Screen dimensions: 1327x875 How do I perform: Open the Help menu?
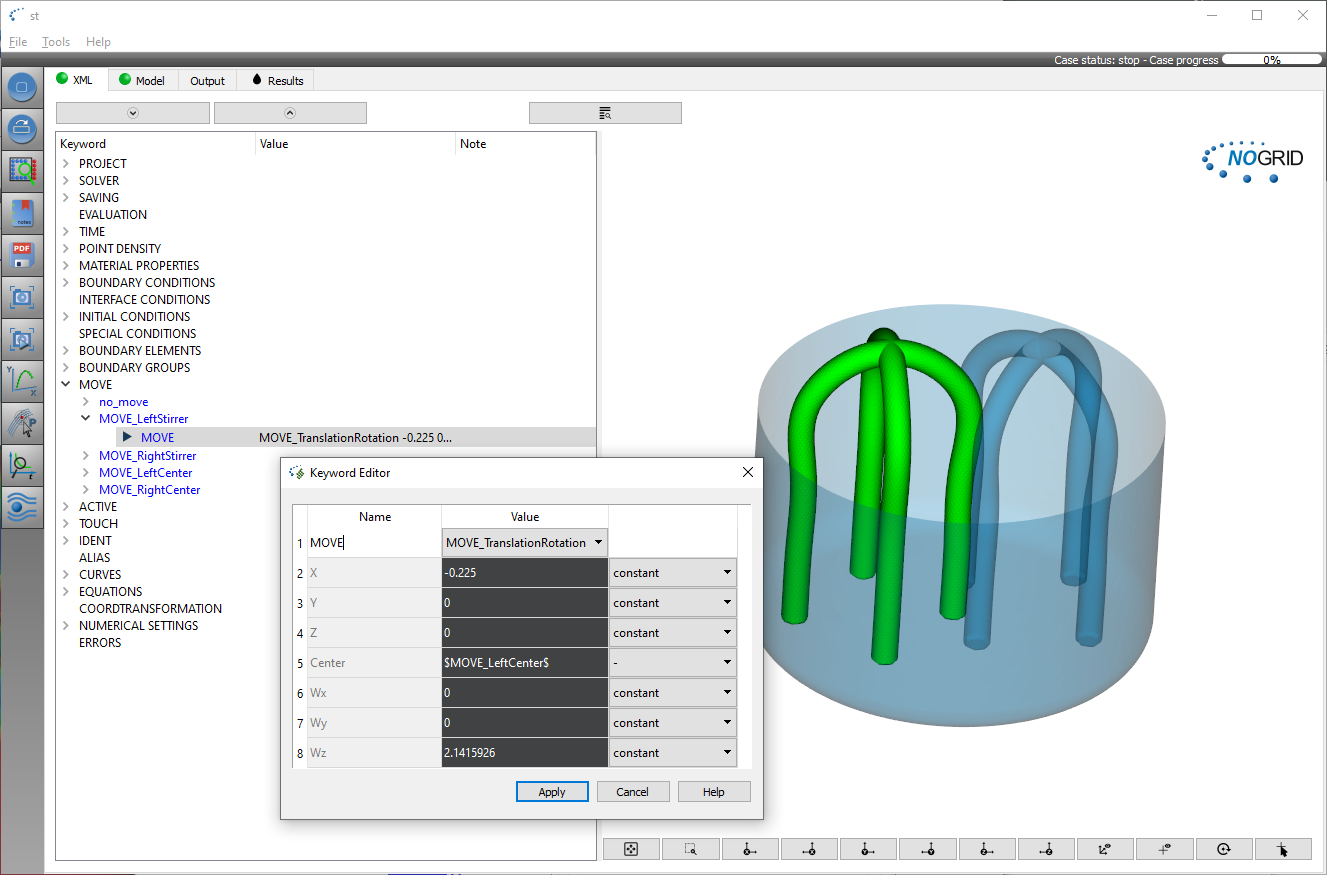(x=98, y=42)
